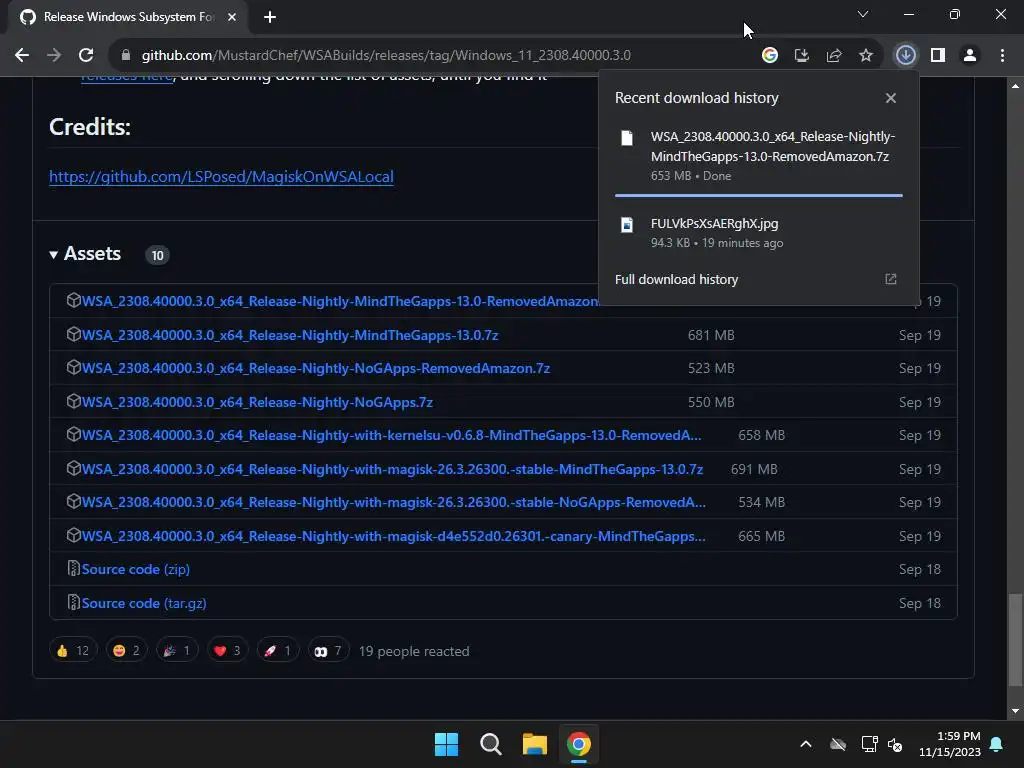This screenshot has height=768, width=1024.
Task: Click muted volume tray icon
Action: pos(895,744)
